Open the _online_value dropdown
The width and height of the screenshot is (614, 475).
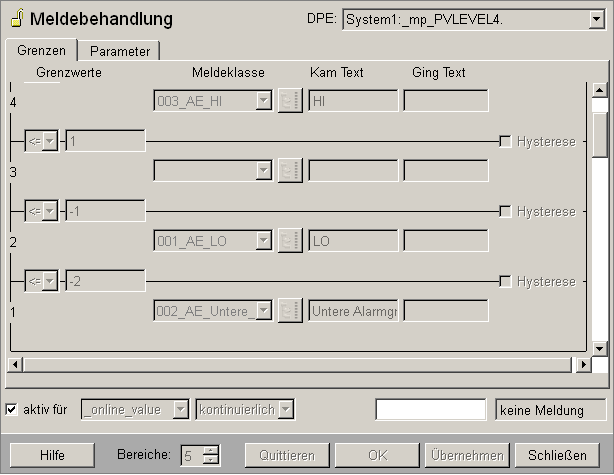(180, 410)
